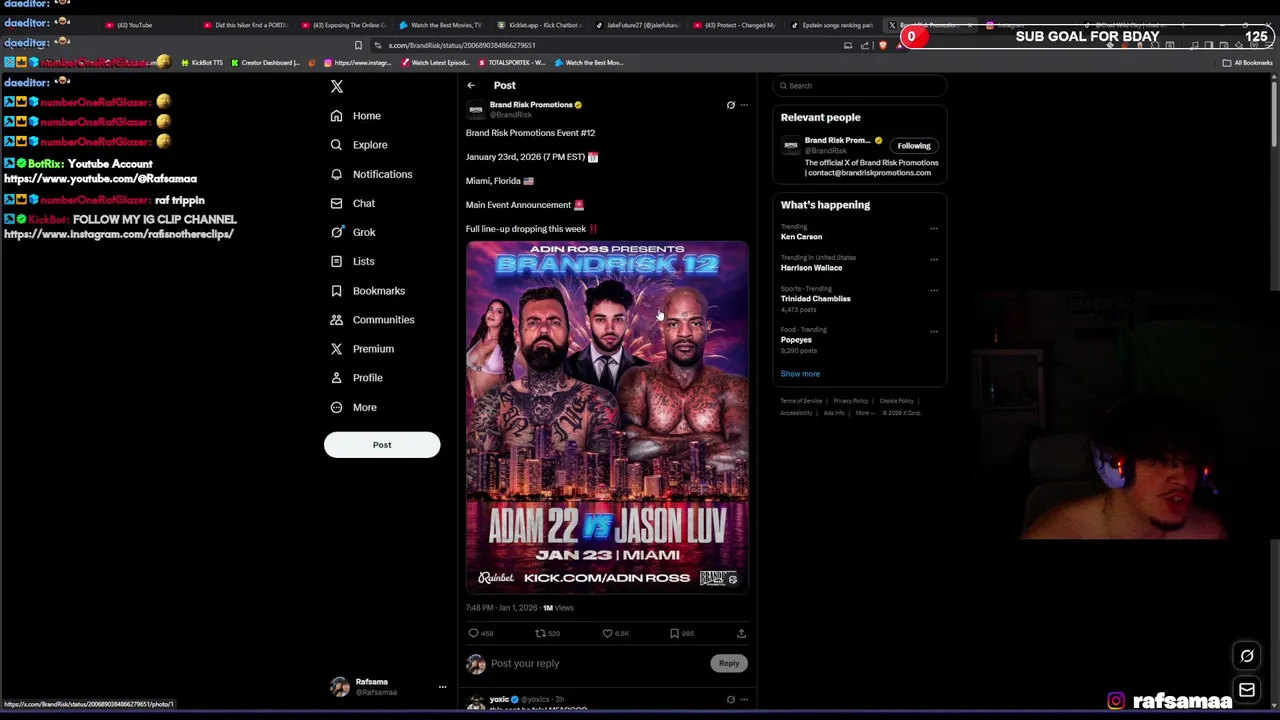Screen dimensions: 1280x720
Task: Open options for Trinidad Chambliss trend
Action: coord(934,290)
